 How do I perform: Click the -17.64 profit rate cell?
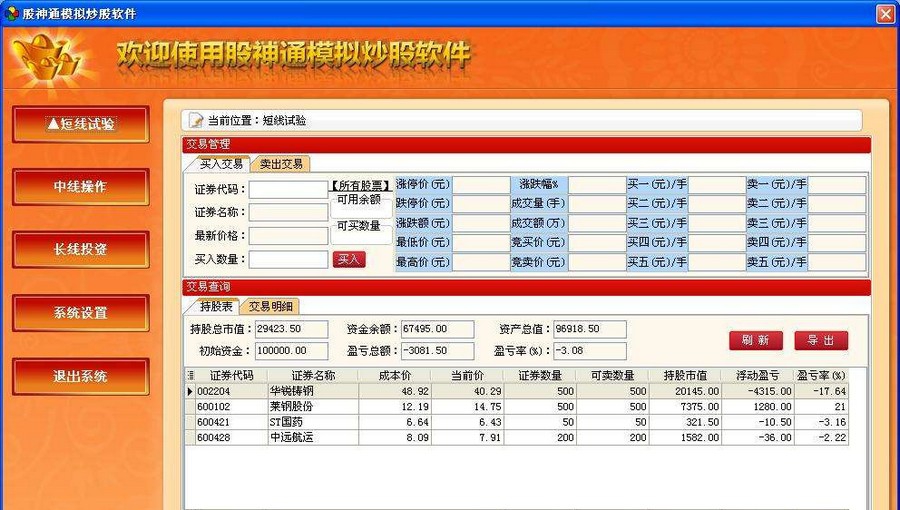click(821, 391)
